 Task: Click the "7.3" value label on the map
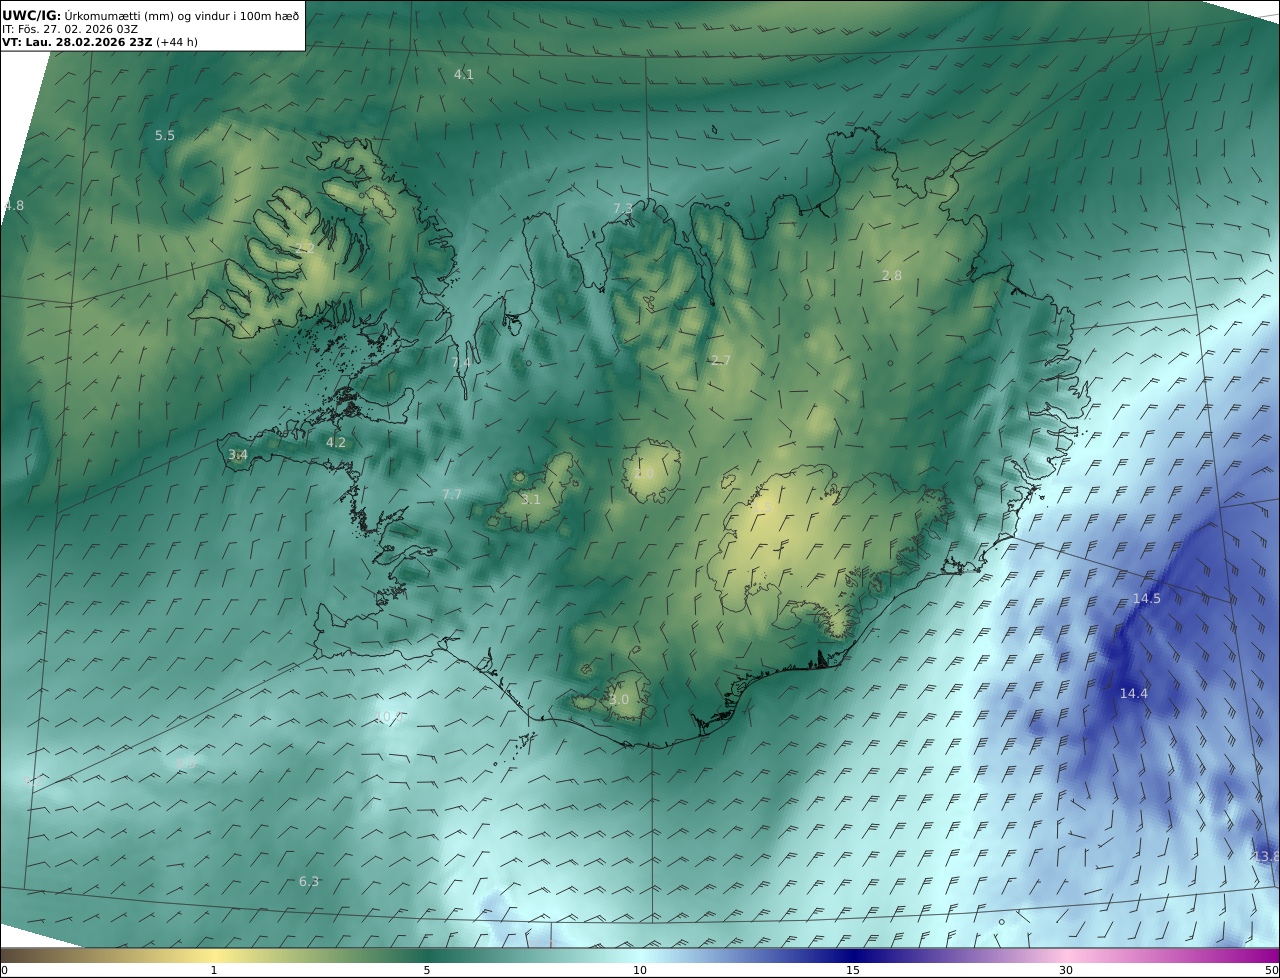click(x=623, y=207)
